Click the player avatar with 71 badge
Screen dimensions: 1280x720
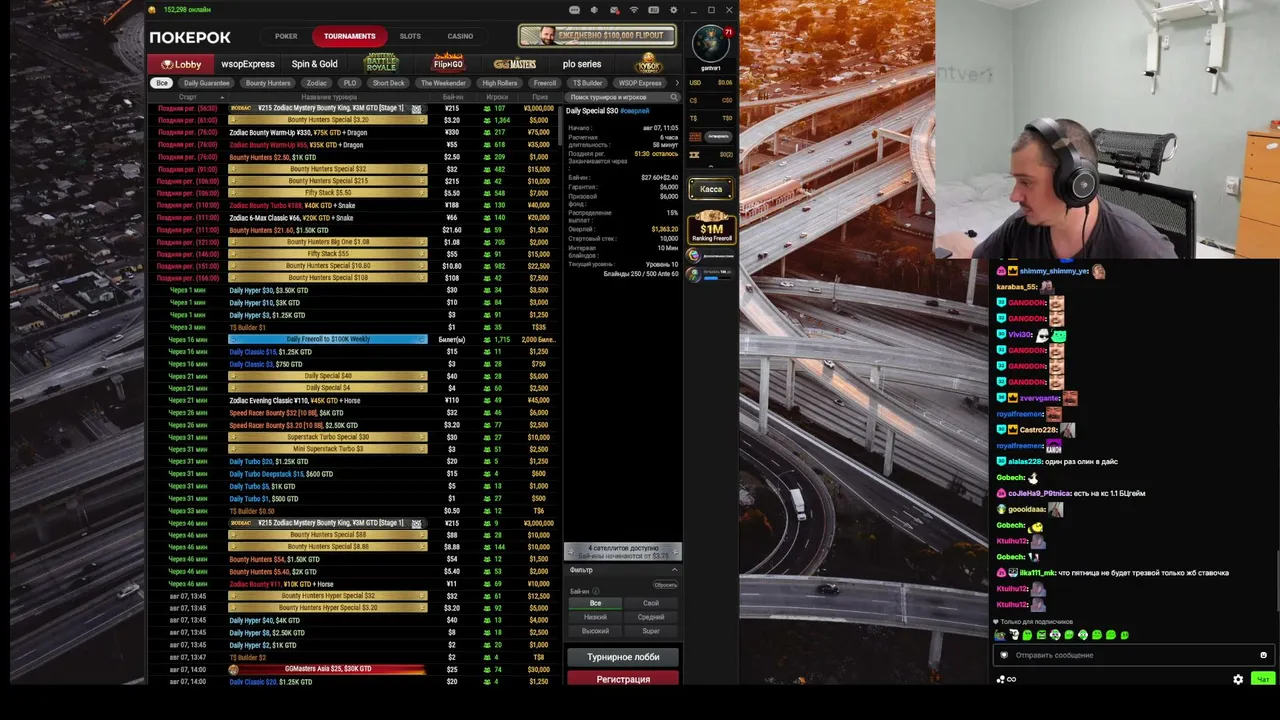[711, 44]
